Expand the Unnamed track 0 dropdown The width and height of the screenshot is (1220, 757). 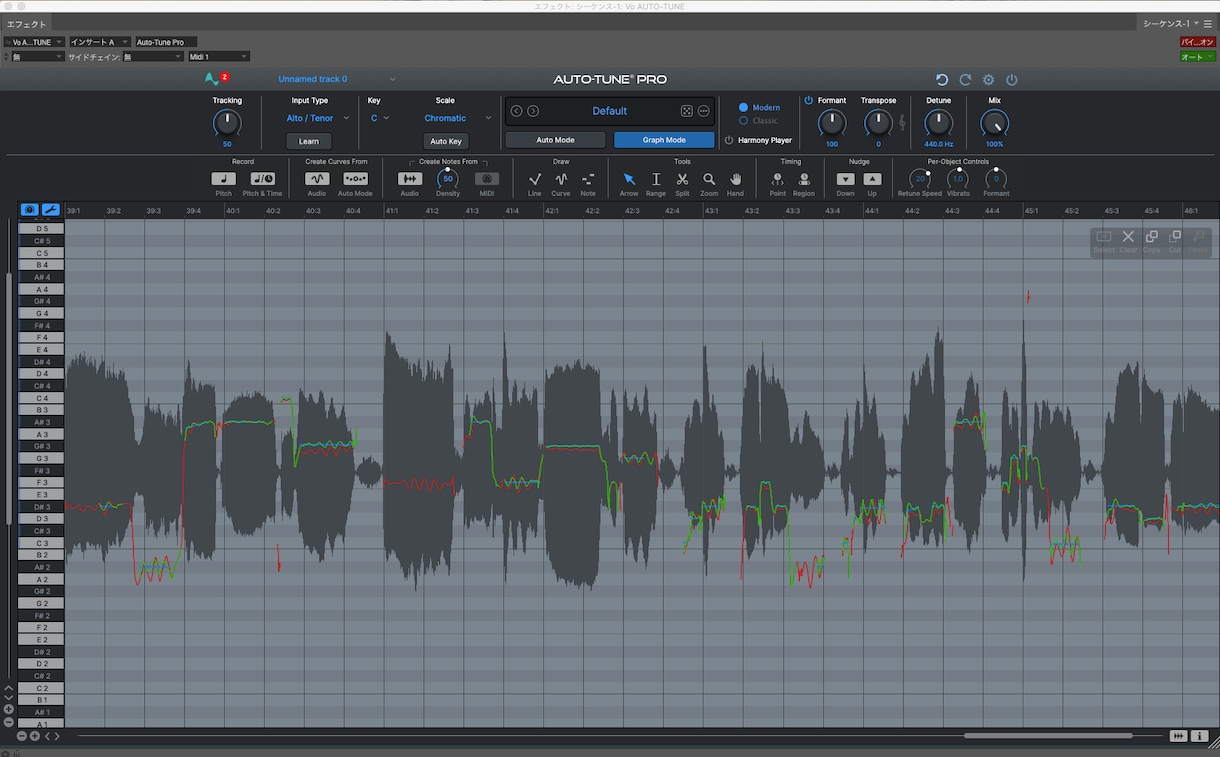337,79
